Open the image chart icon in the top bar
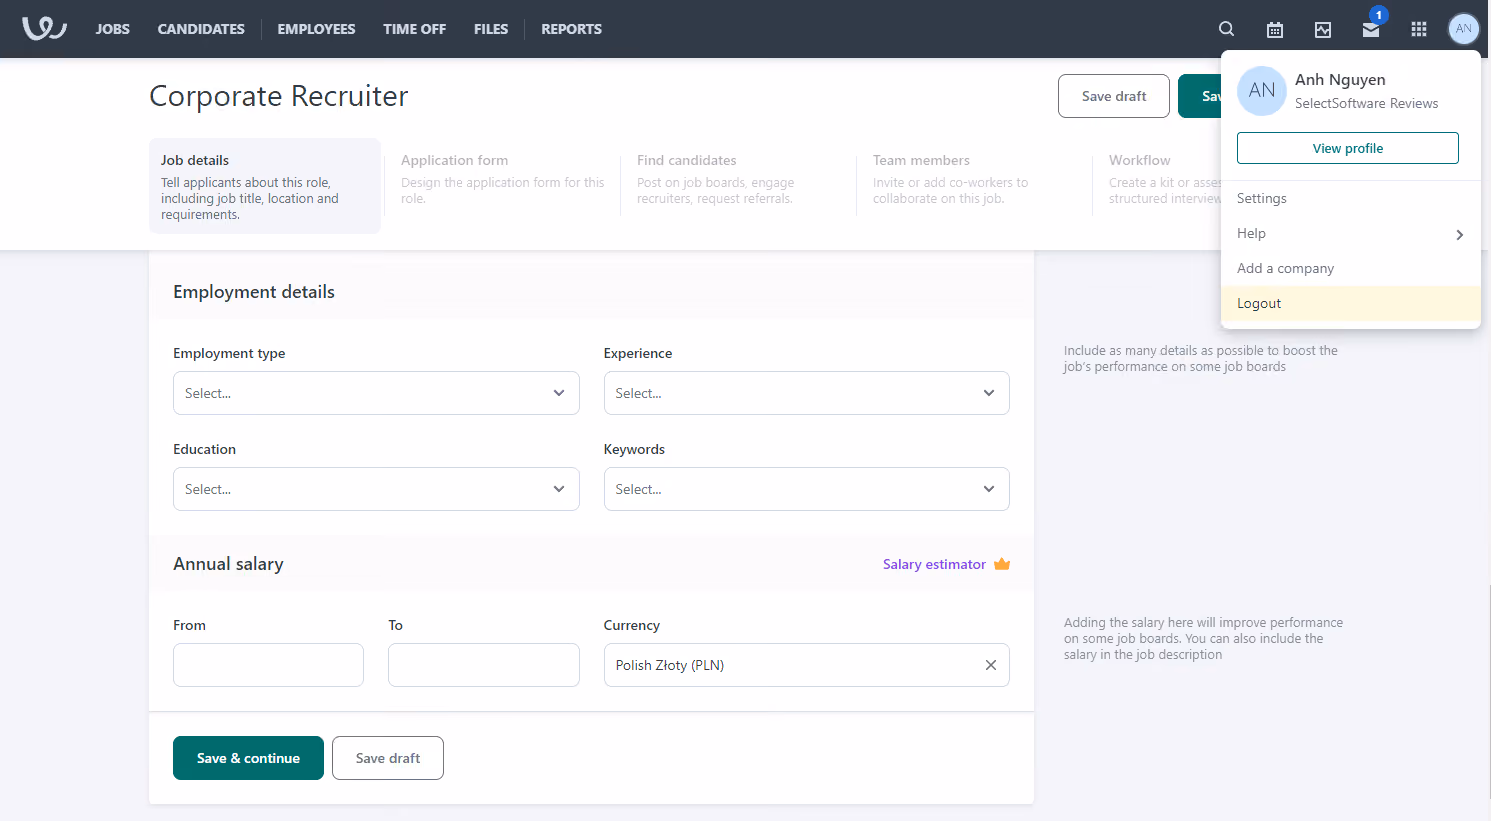Image resolution: width=1491 pixels, height=821 pixels. [1323, 29]
